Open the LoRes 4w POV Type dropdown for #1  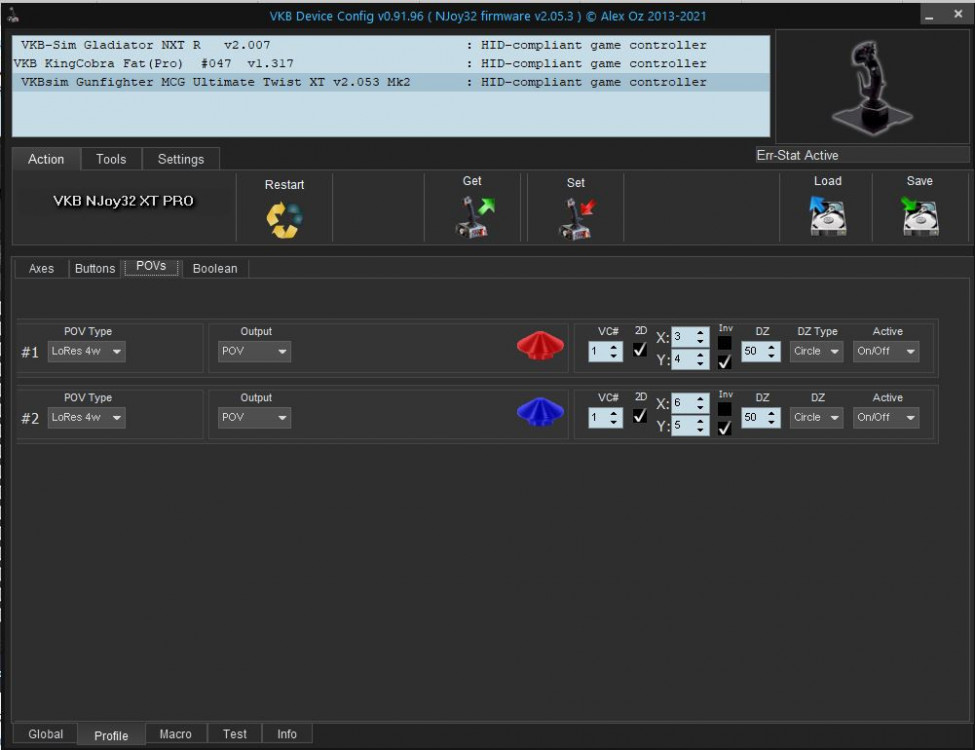(x=86, y=351)
